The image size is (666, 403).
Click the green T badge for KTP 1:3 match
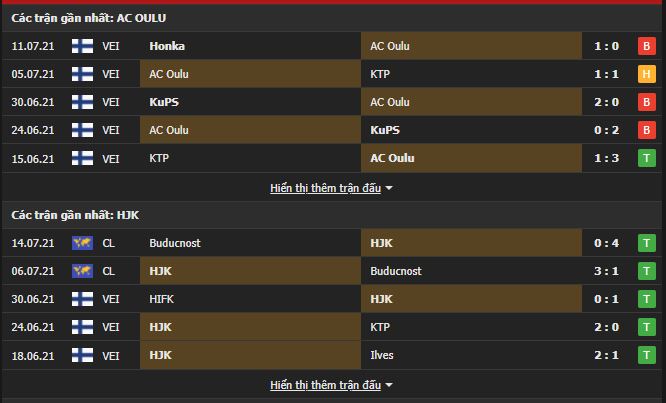click(x=647, y=158)
